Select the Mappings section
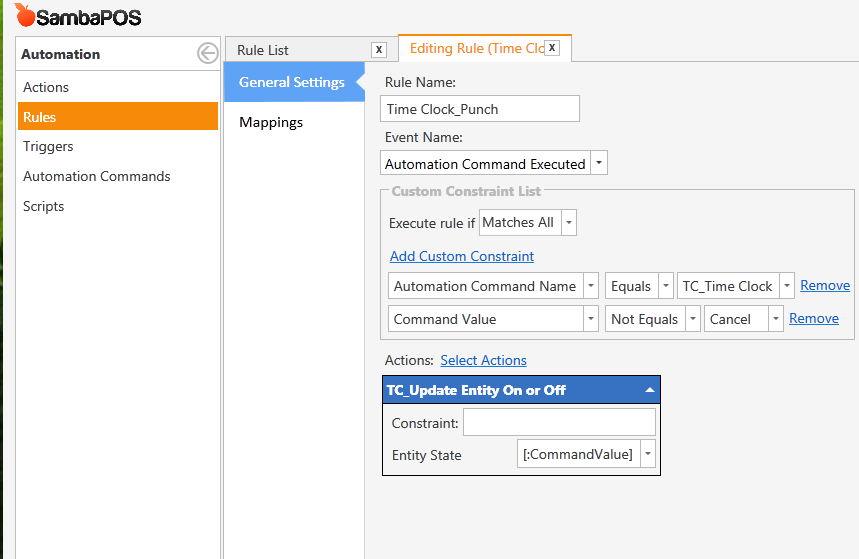This screenshot has width=859, height=559. click(271, 122)
